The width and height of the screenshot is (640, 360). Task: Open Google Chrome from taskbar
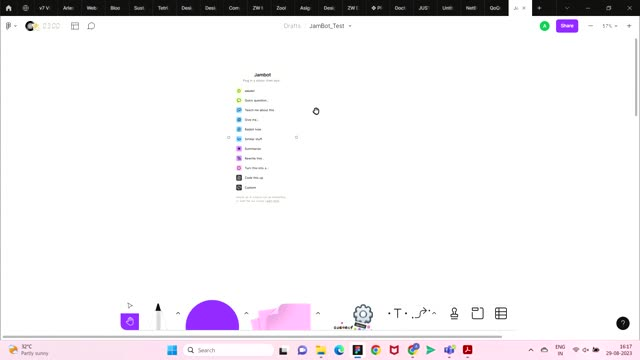pos(376,350)
